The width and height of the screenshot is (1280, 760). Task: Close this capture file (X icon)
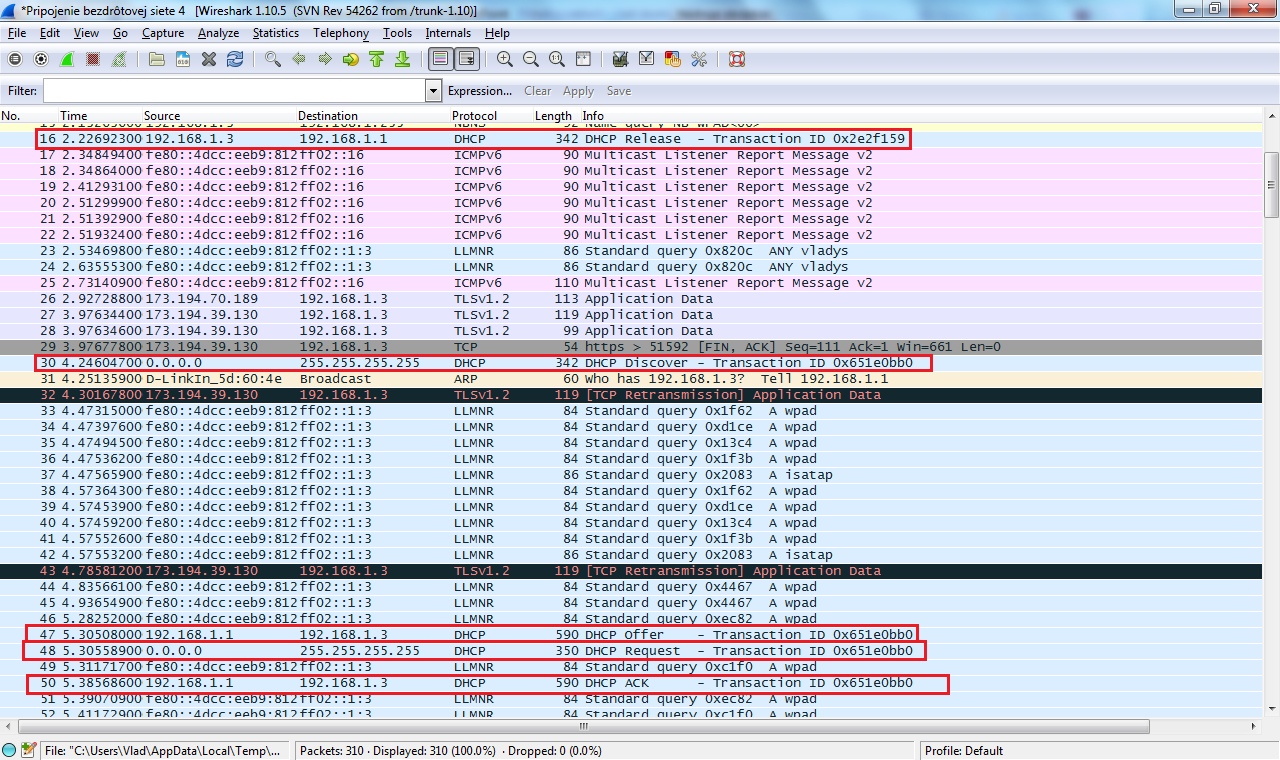coord(209,59)
